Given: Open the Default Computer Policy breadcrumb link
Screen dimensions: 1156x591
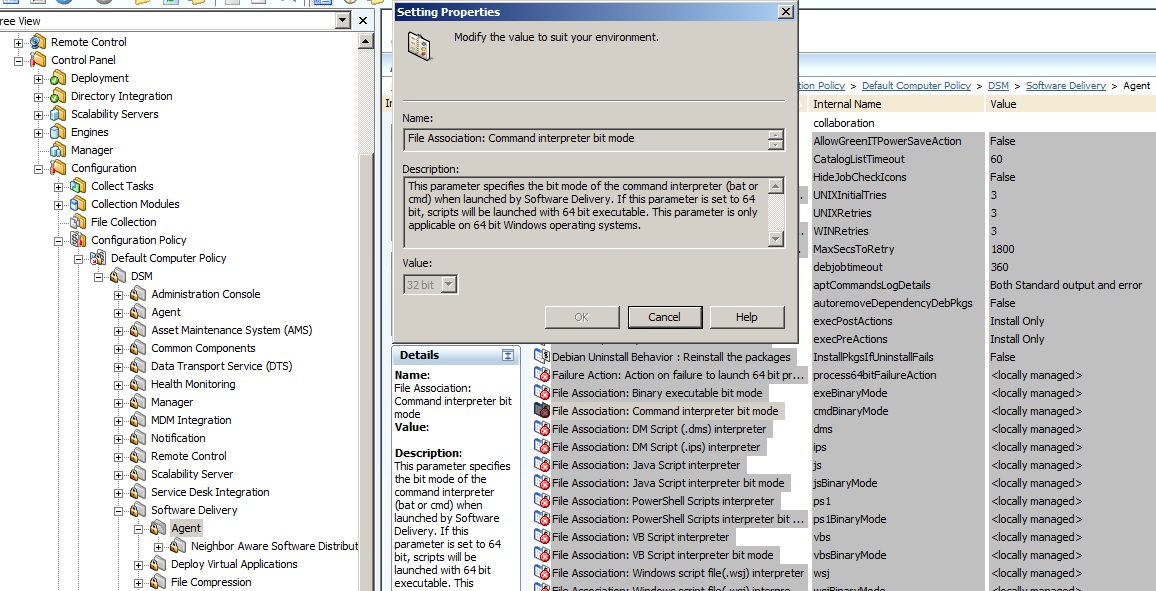Looking at the screenshot, I should tap(915, 86).
